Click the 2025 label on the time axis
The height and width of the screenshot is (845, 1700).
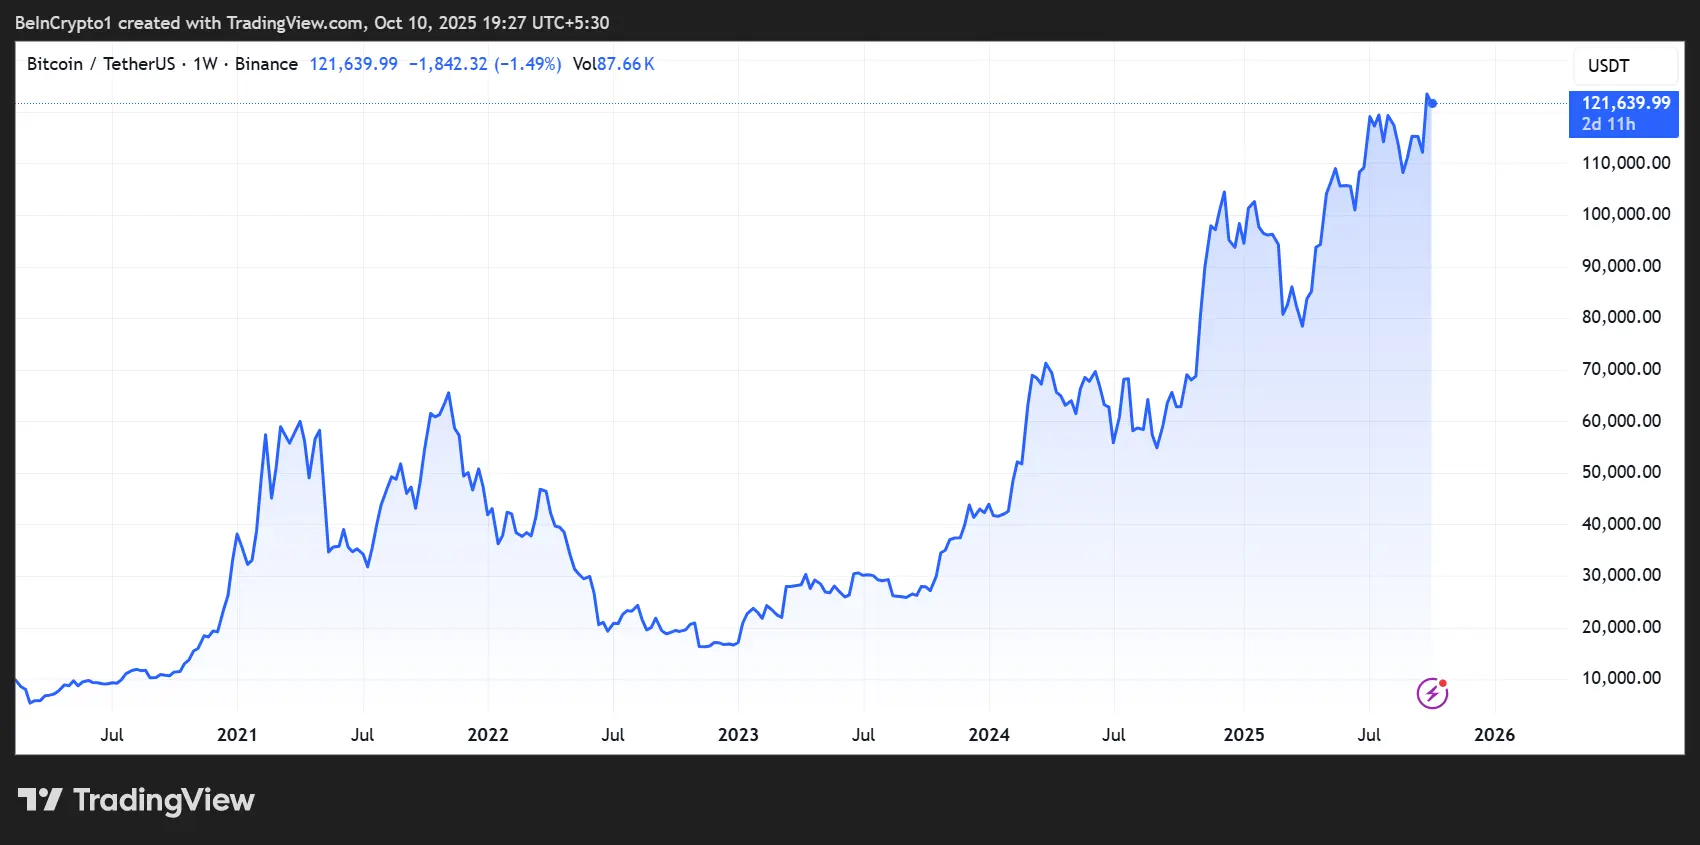(x=1244, y=735)
